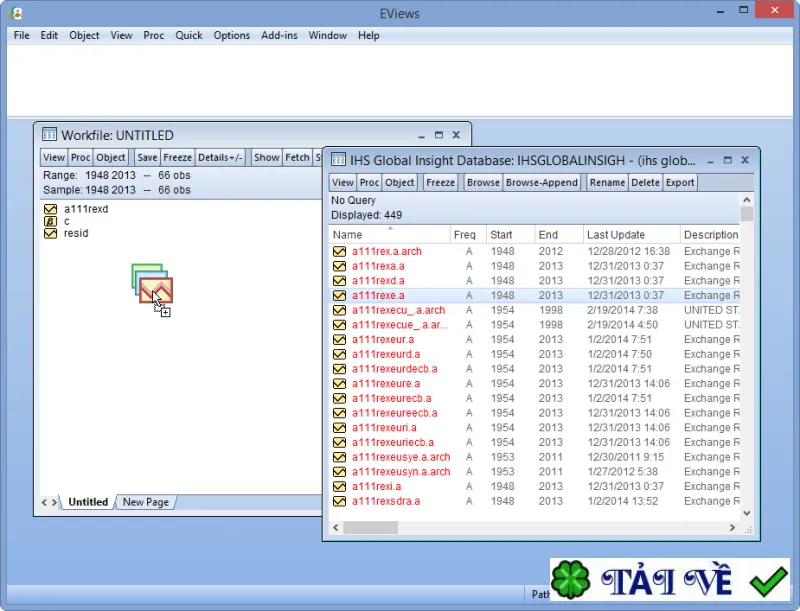The width and height of the screenshot is (800, 611).
Task: Click resid series icon in workfile
Action: pos(51,234)
